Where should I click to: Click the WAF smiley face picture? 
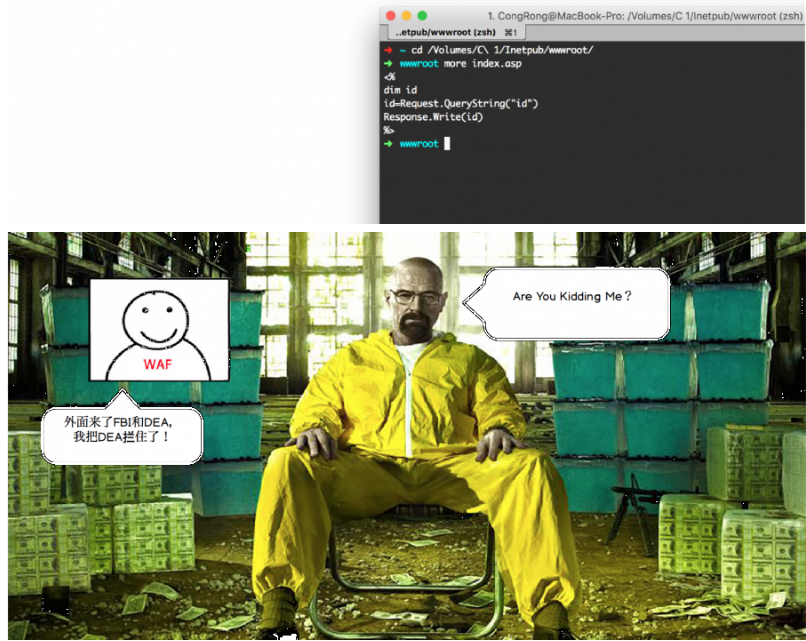tap(159, 330)
